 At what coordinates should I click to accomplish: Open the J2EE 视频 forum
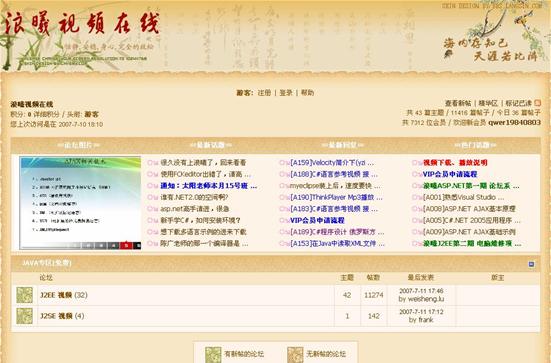click(56, 295)
